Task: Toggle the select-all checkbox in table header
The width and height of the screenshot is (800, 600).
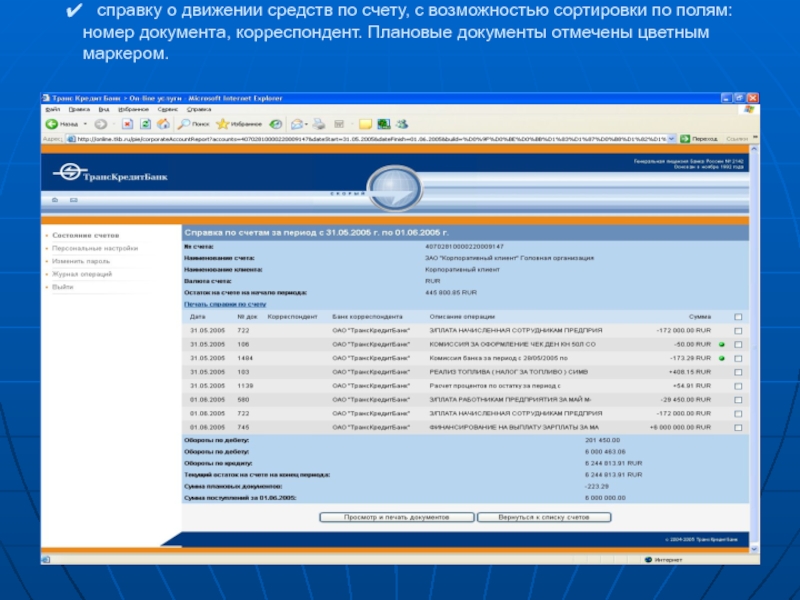Action: (738, 317)
